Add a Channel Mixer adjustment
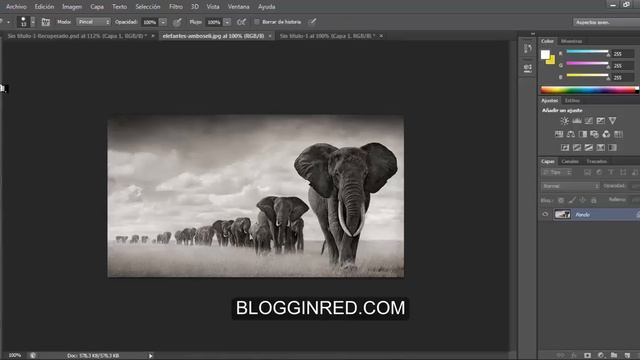This screenshot has width=640, height=360. point(606,134)
